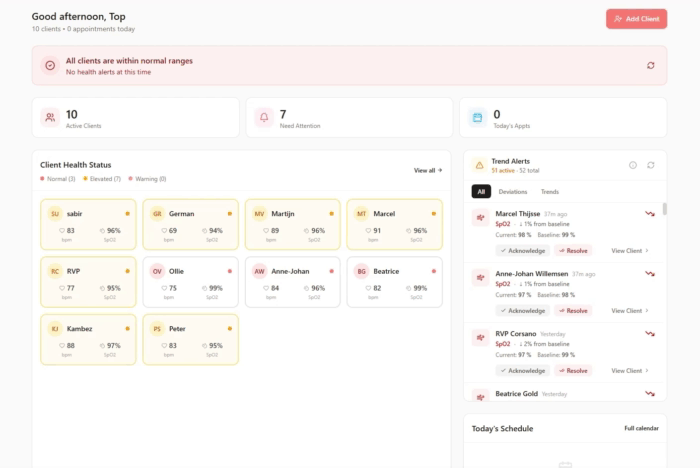Click the info icon in Trend Alerts
Image resolution: width=700 pixels, height=468 pixels.
(632, 165)
